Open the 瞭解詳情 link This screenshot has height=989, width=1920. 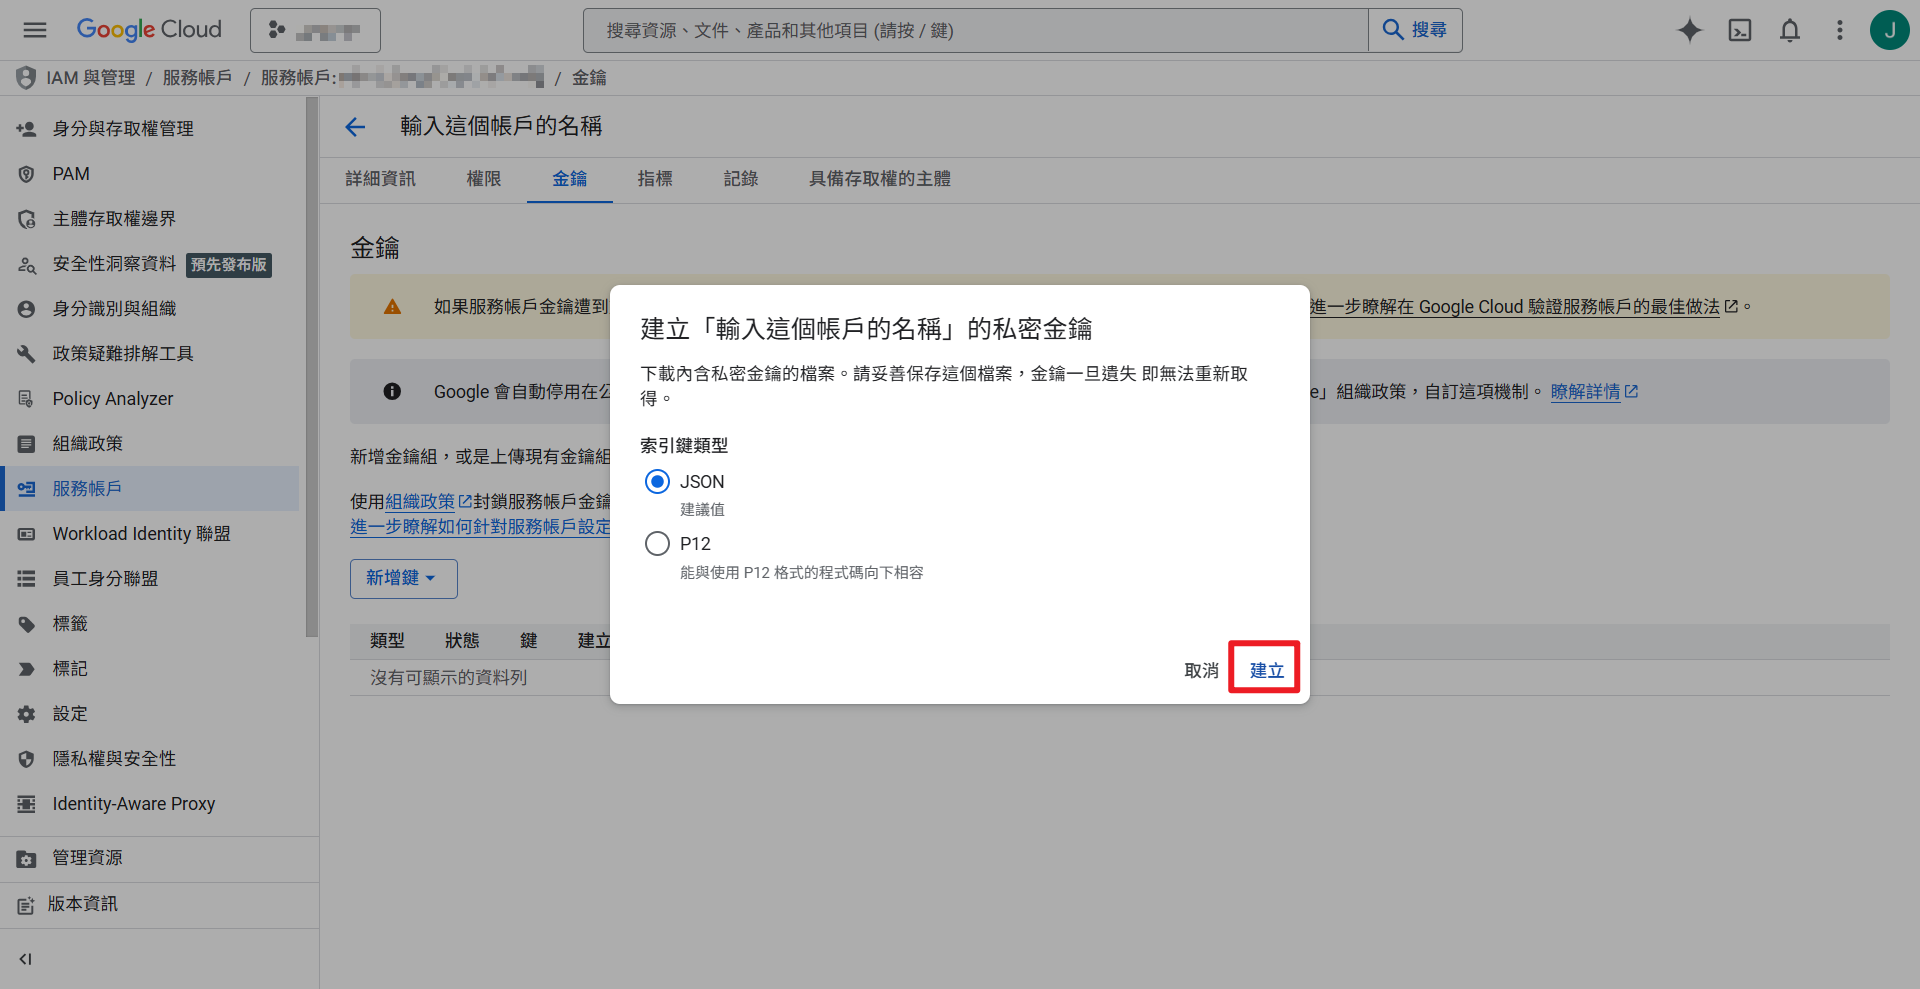tap(1586, 391)
